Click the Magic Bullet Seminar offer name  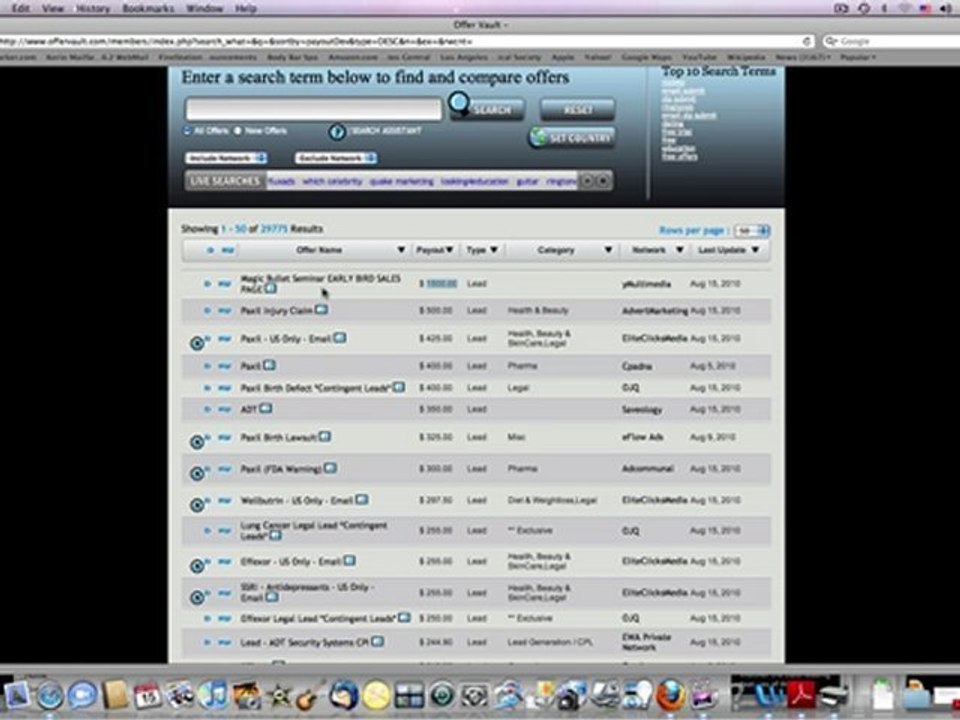coord(320,283)
